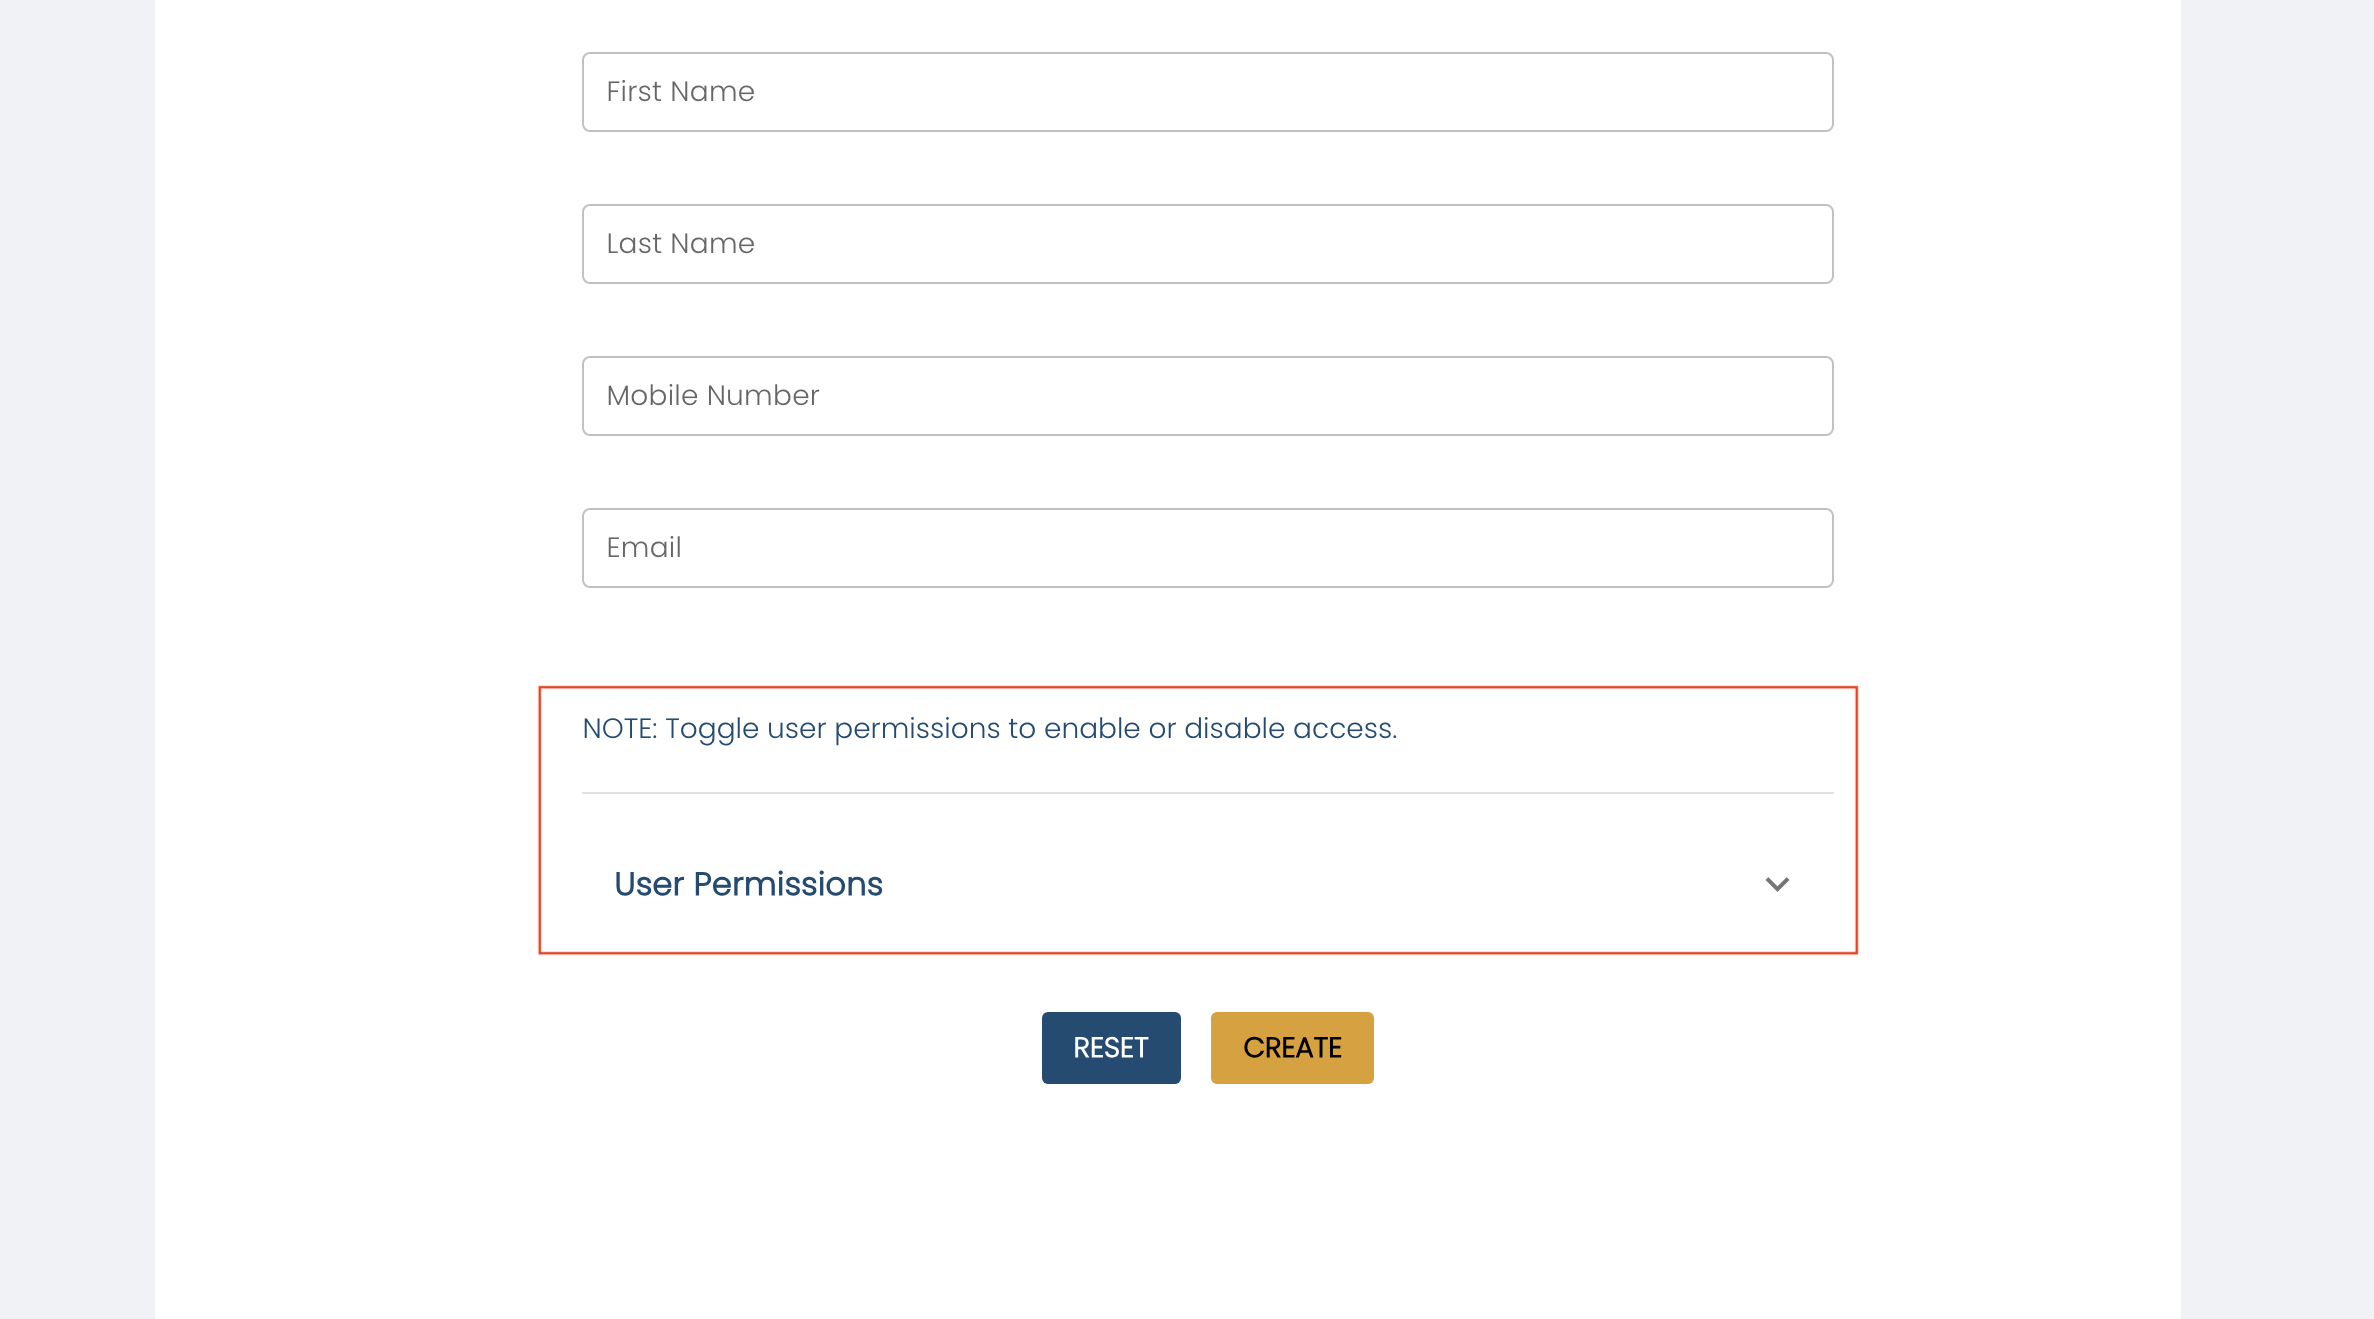Click the gray page margin on the left

point(76,660)
